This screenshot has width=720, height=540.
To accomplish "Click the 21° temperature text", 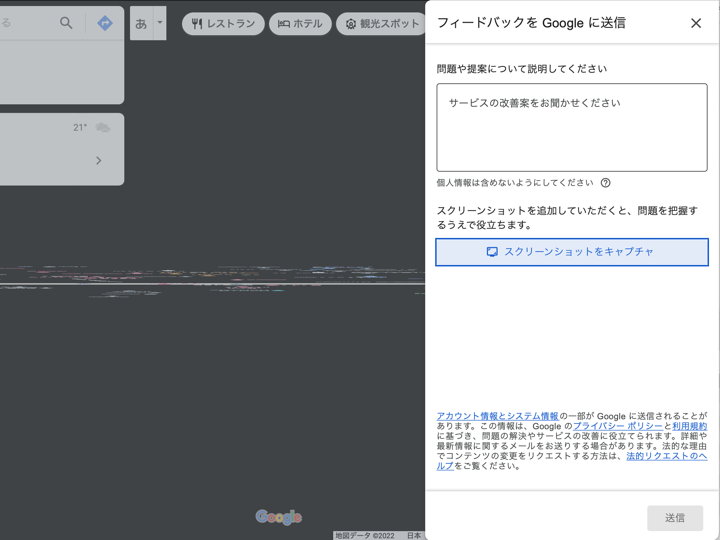I will (x=80, y=128).
